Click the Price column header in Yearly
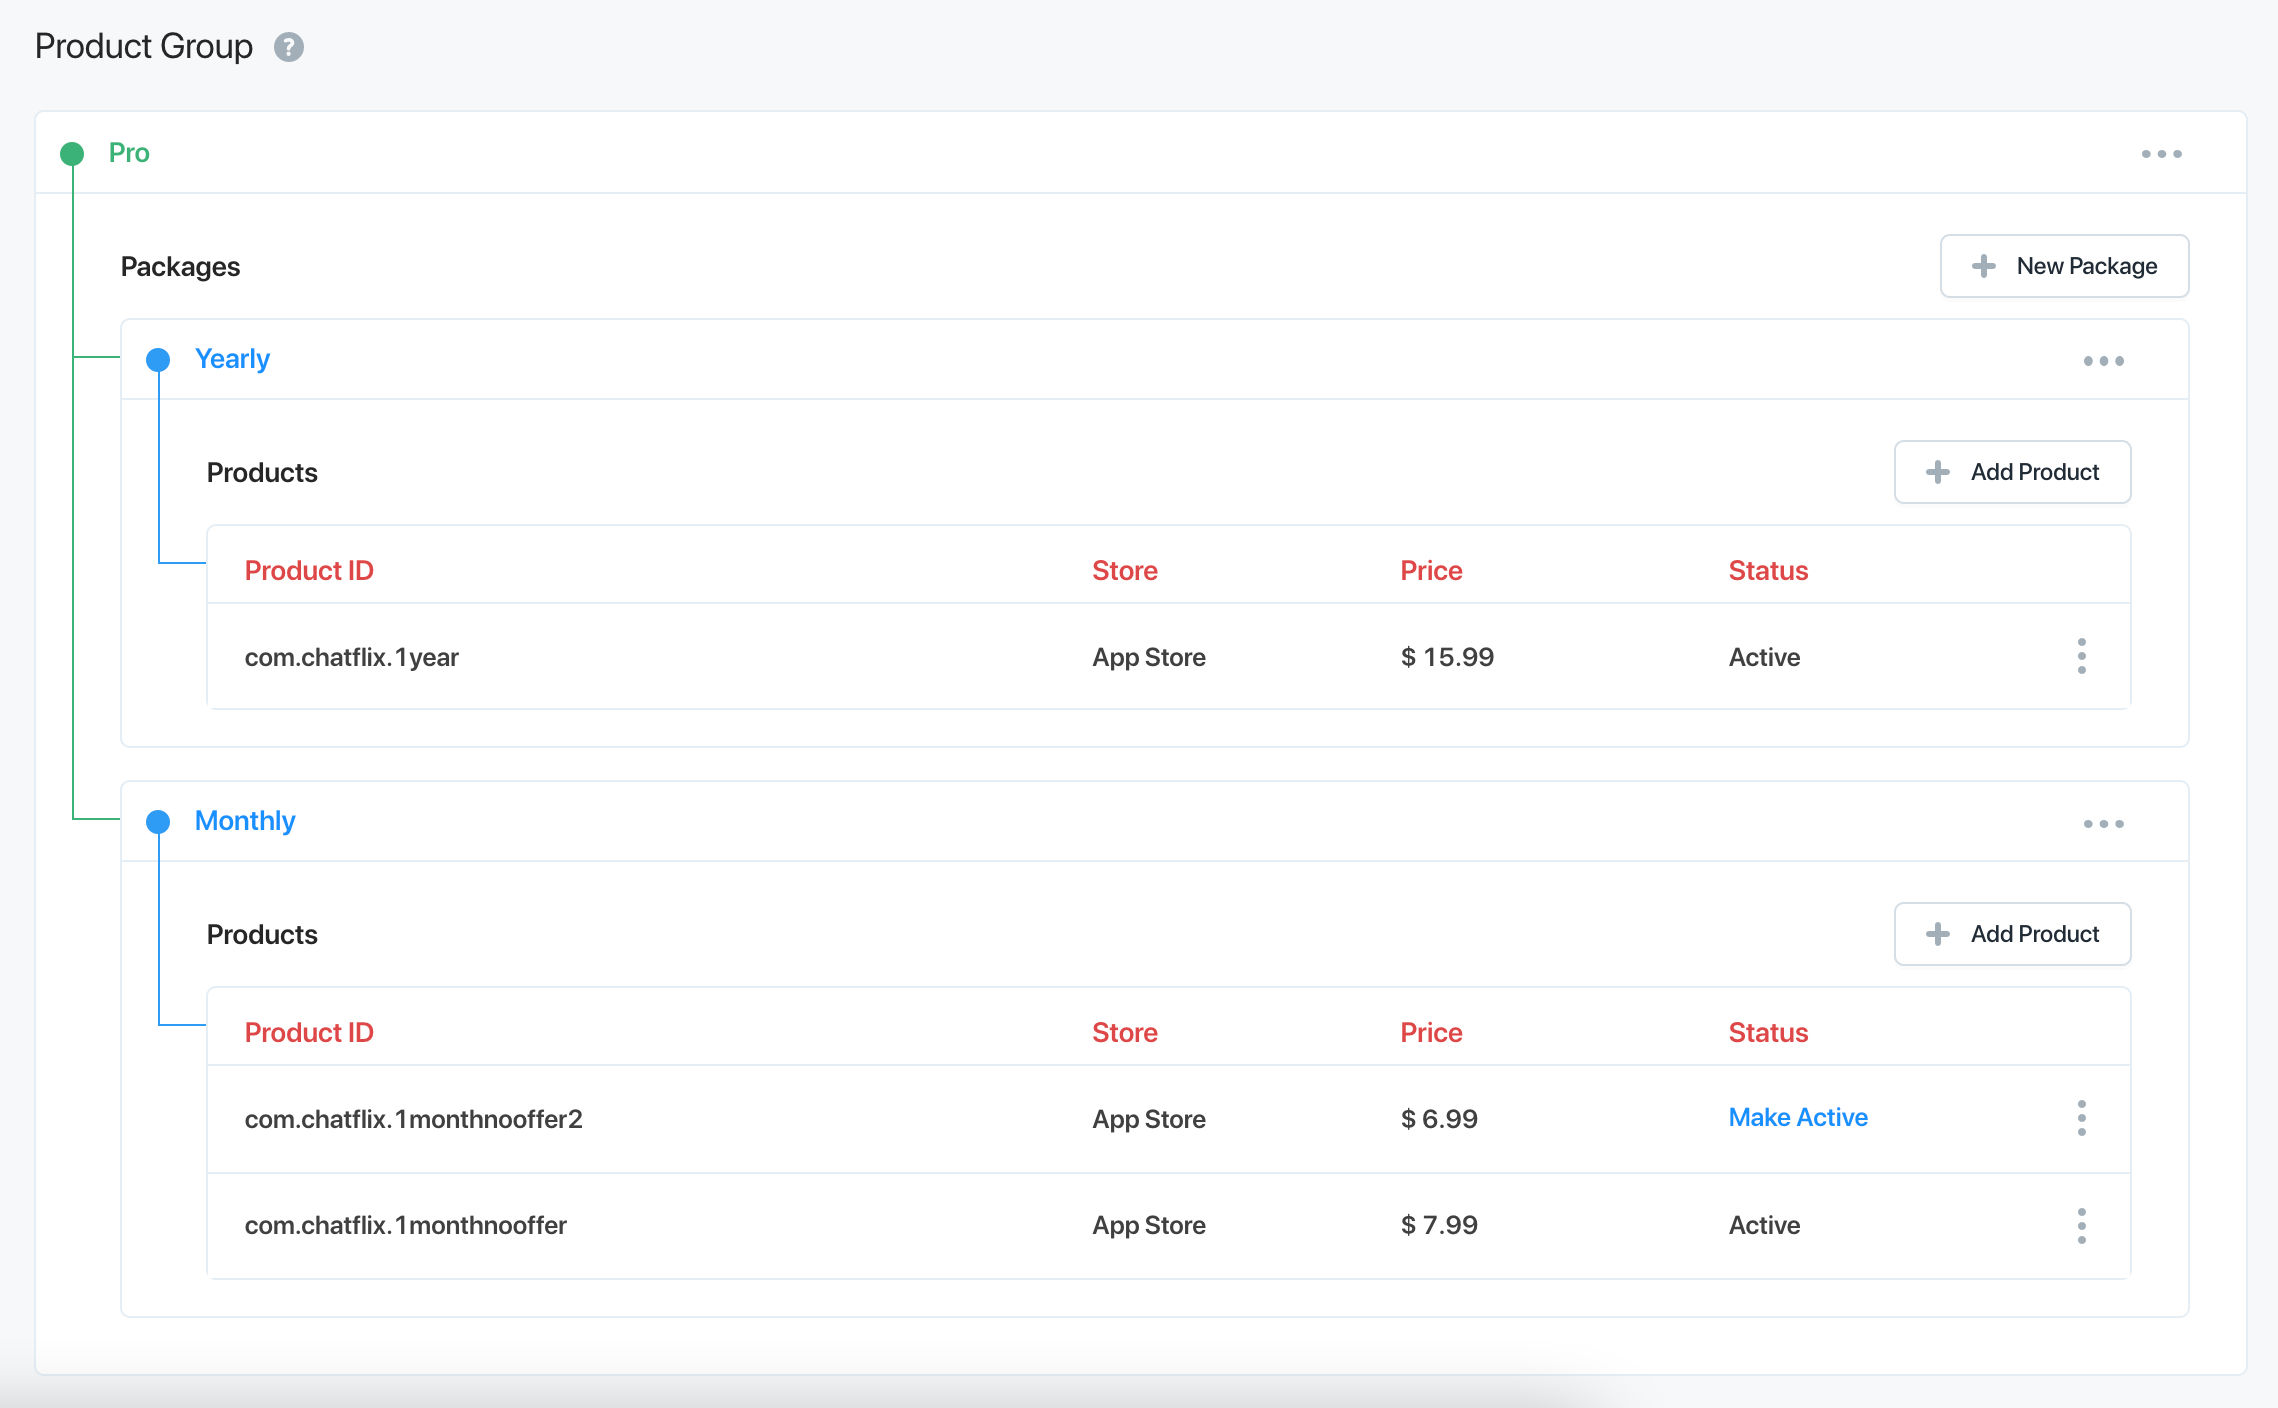2278x1408 pixels. (x=1430, y=571)
